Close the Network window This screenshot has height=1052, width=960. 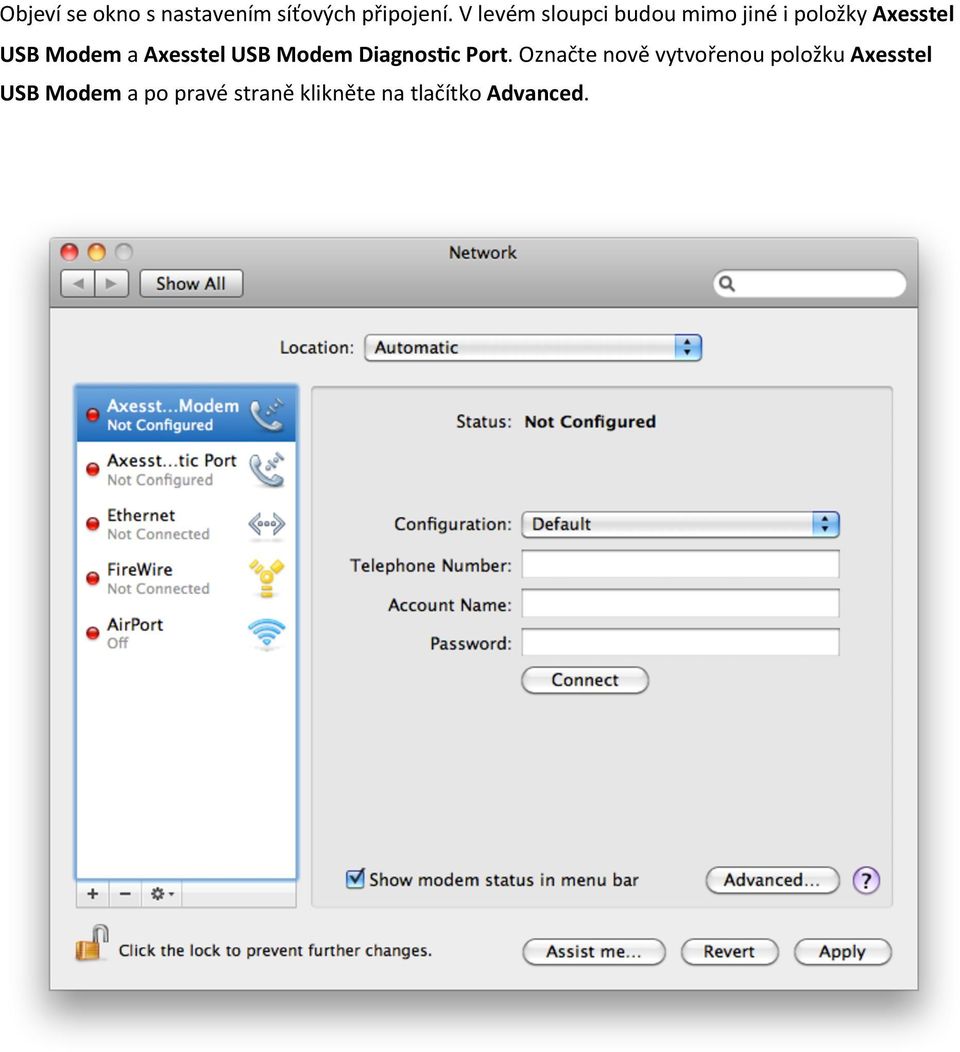(x=69, y=252)
